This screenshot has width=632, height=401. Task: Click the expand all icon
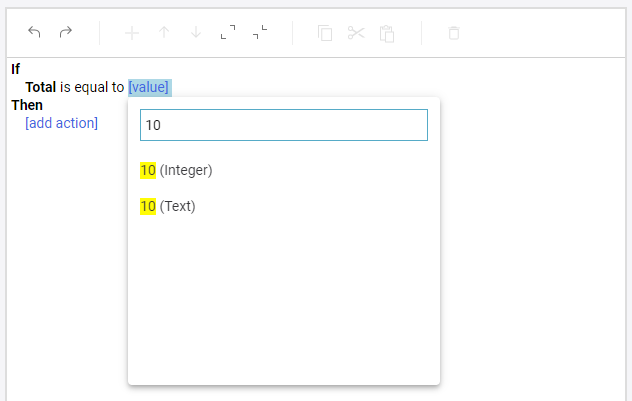tap(228, 33)
